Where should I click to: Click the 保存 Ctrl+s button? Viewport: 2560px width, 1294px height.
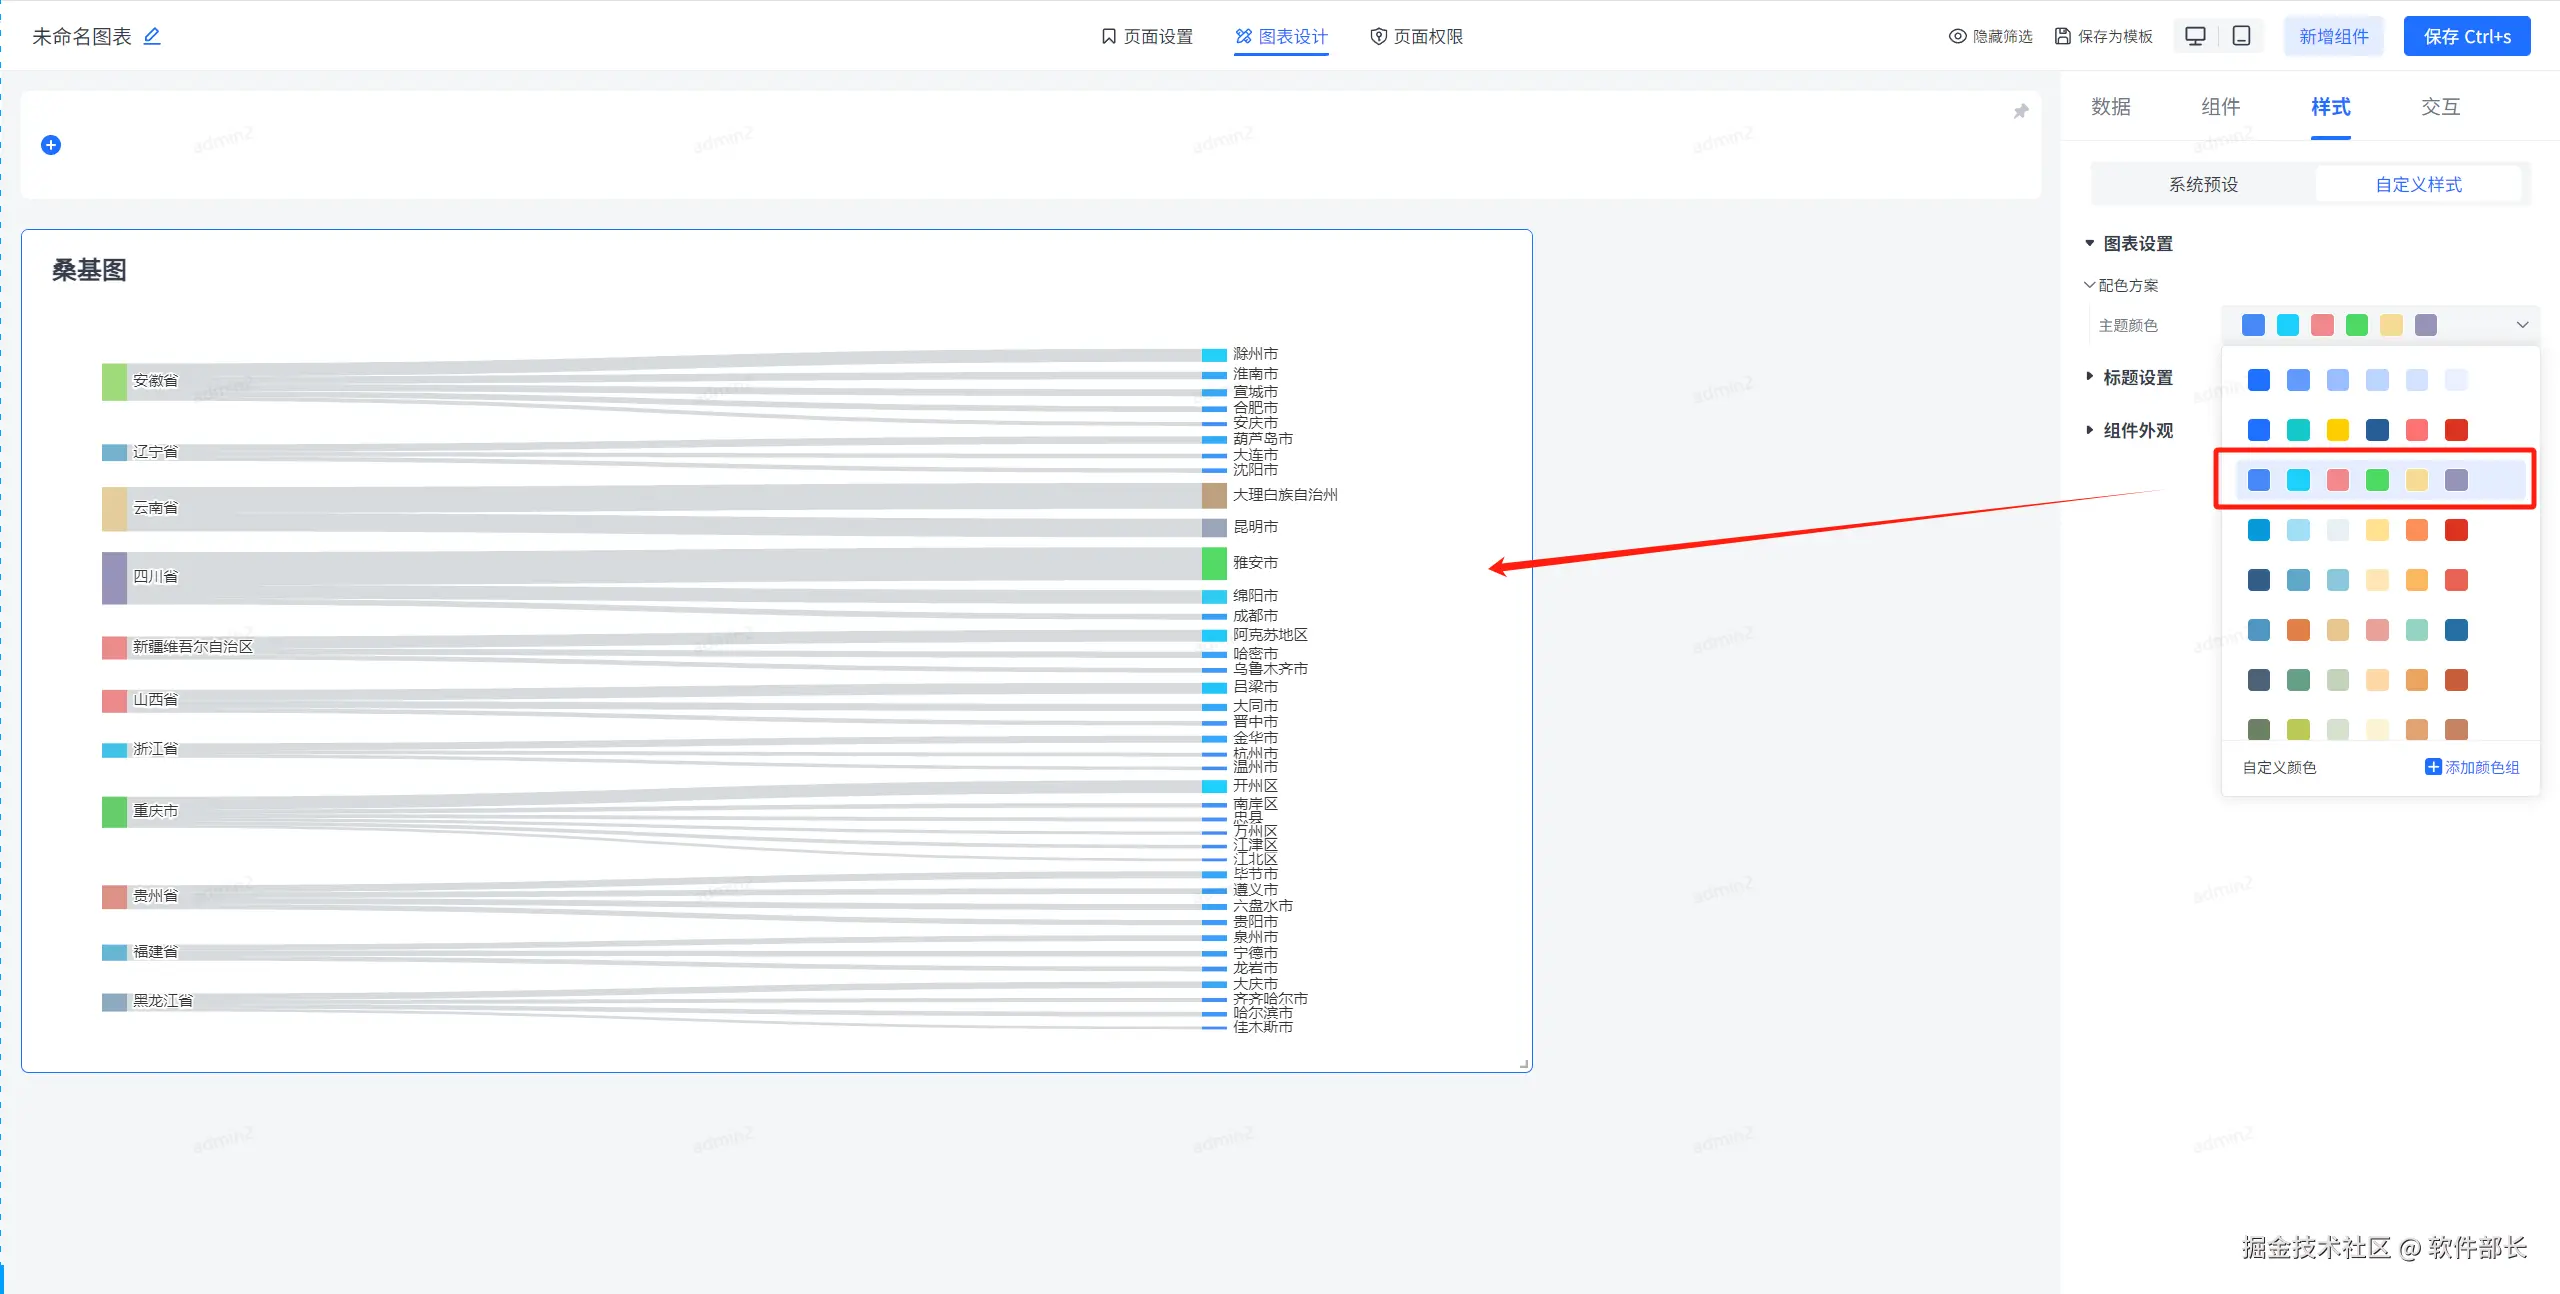click(x=2466, y=36)
